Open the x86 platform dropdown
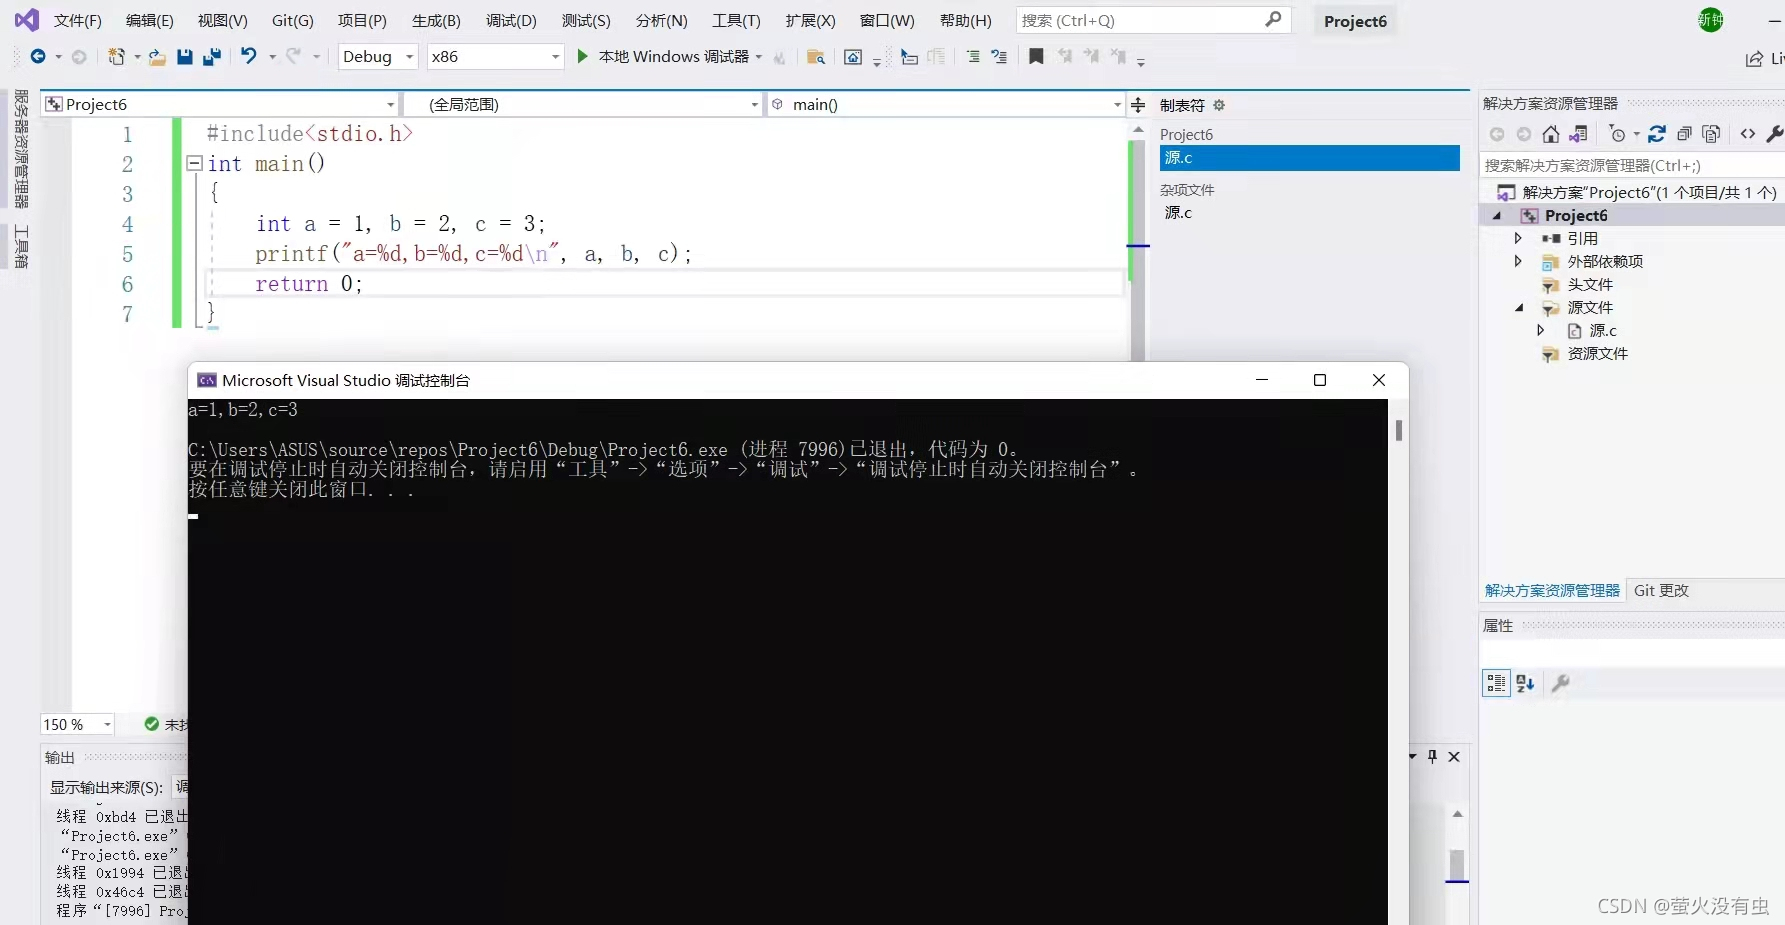 tap(495, 57)
